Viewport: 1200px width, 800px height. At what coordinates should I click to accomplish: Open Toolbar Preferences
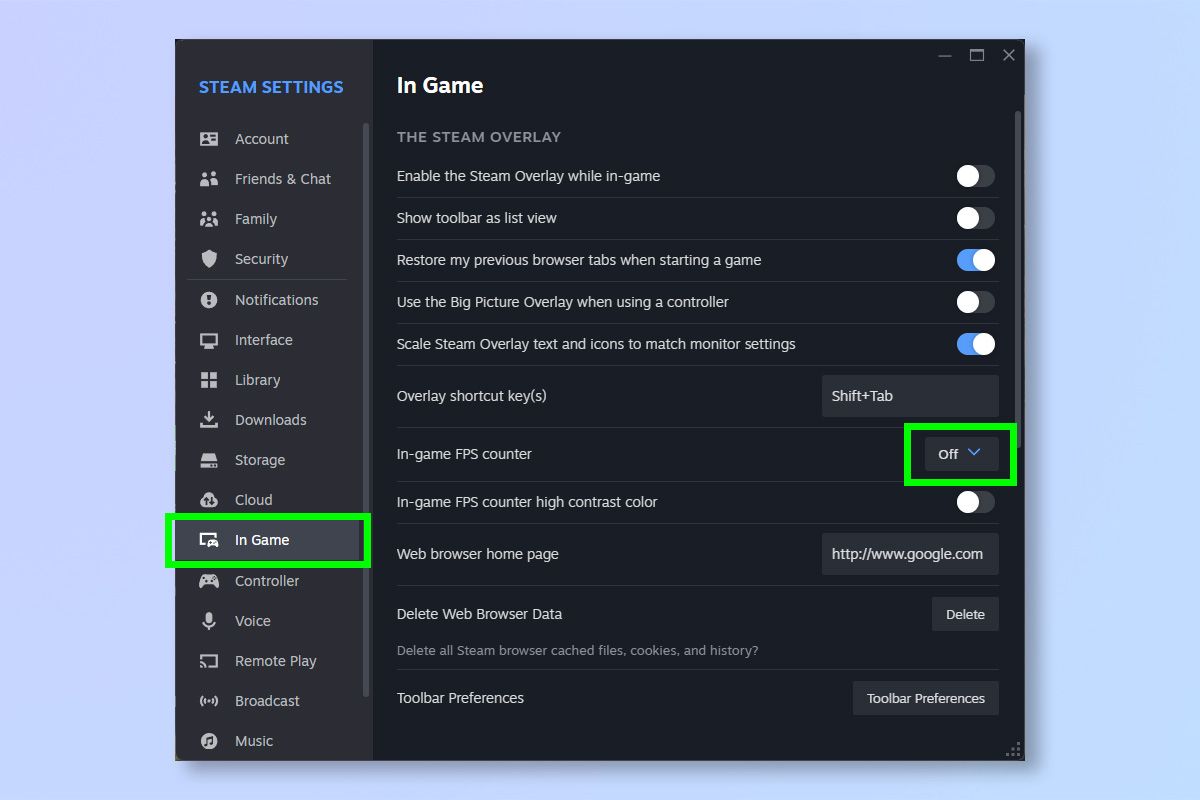click(x=925, y=698)
